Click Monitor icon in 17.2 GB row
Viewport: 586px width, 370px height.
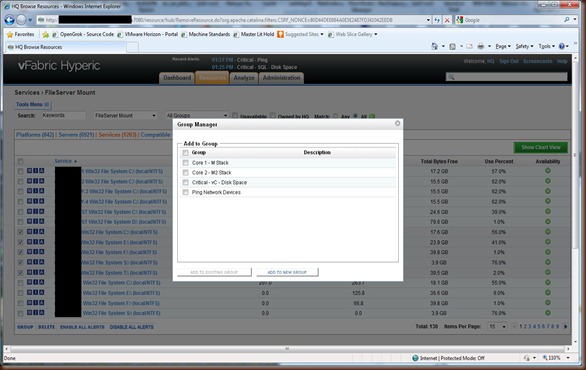30,171
